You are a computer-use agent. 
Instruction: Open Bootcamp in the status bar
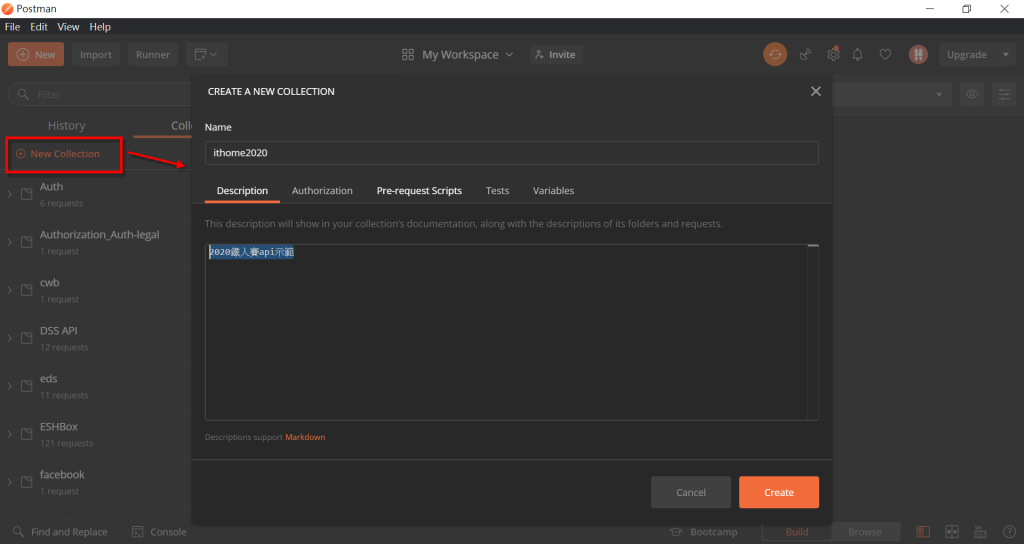tap(704, 532)
